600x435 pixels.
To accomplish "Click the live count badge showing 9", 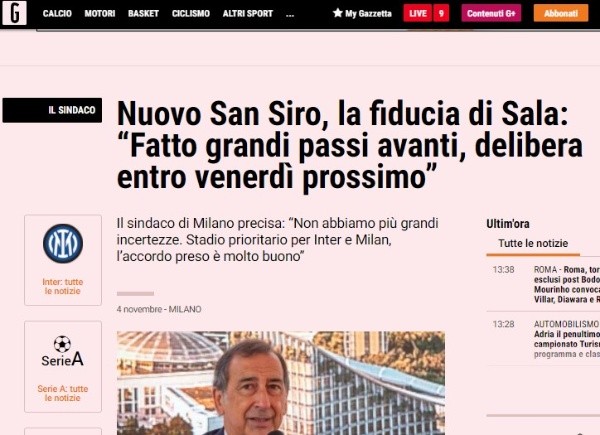I will coord(441,13).
